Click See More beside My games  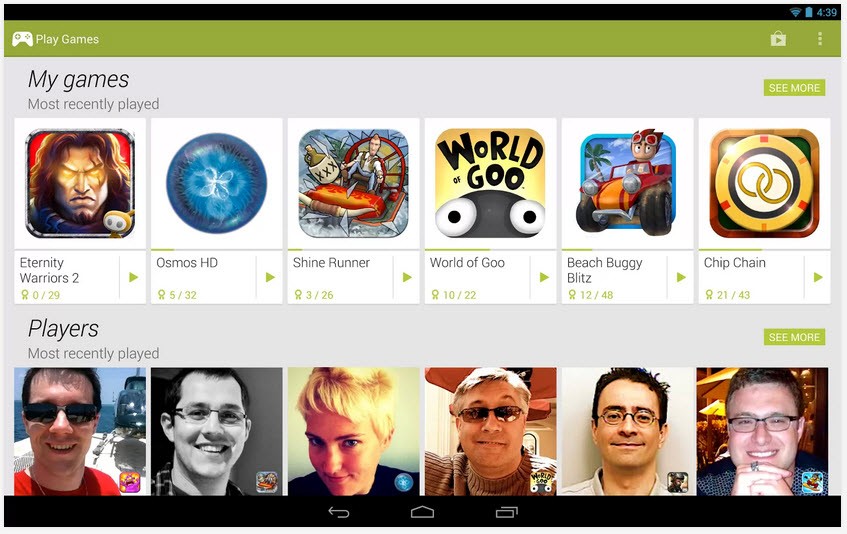(x=794, y=87)
